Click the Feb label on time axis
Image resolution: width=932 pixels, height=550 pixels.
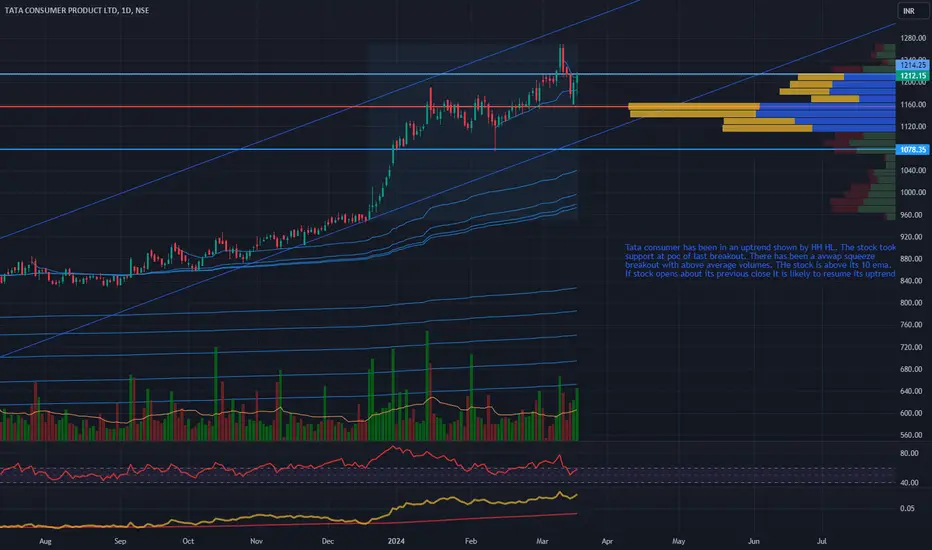coord(471,541)
